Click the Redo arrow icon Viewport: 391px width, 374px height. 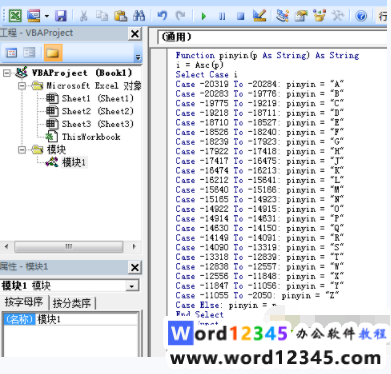pos(180,16)
